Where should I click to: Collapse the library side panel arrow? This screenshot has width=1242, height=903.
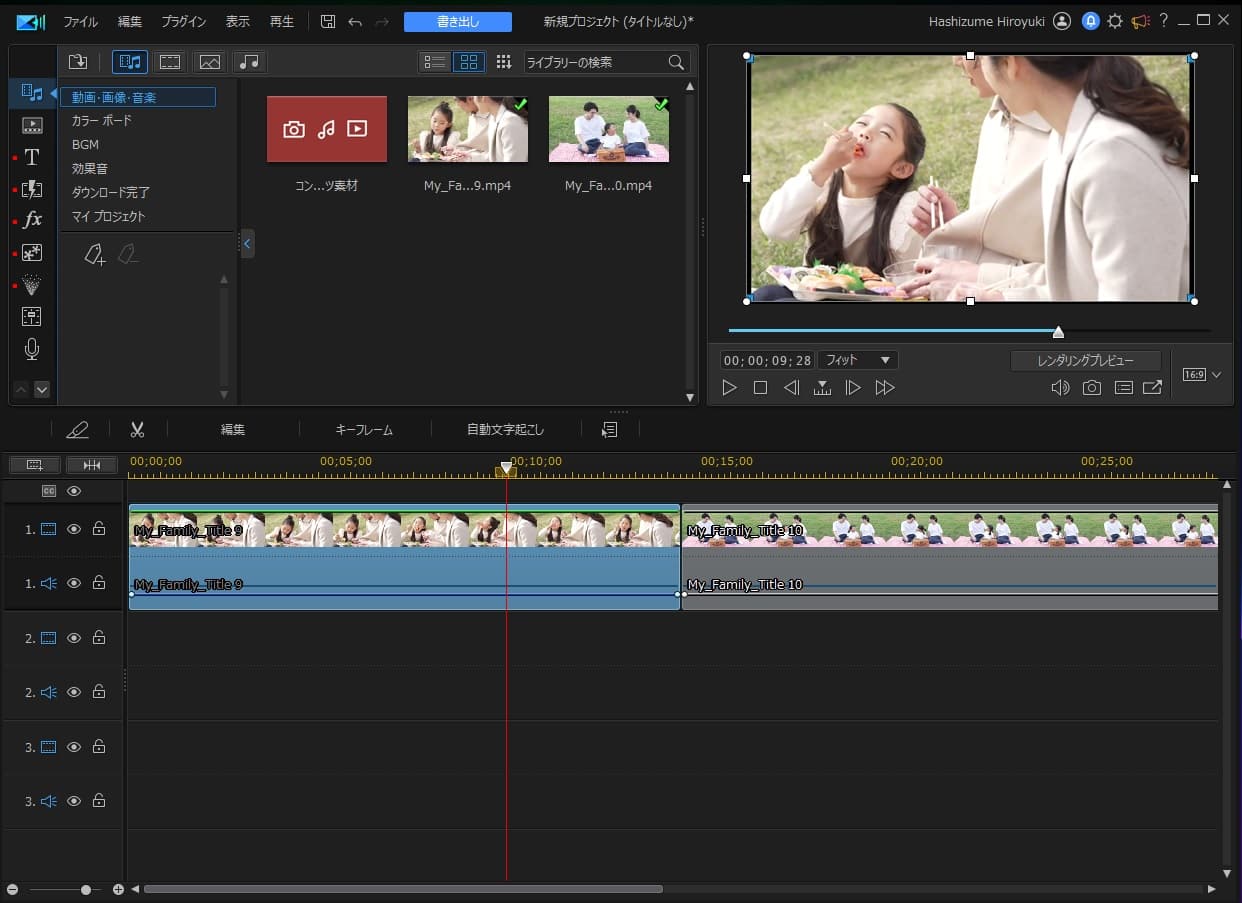coord(247,243)
